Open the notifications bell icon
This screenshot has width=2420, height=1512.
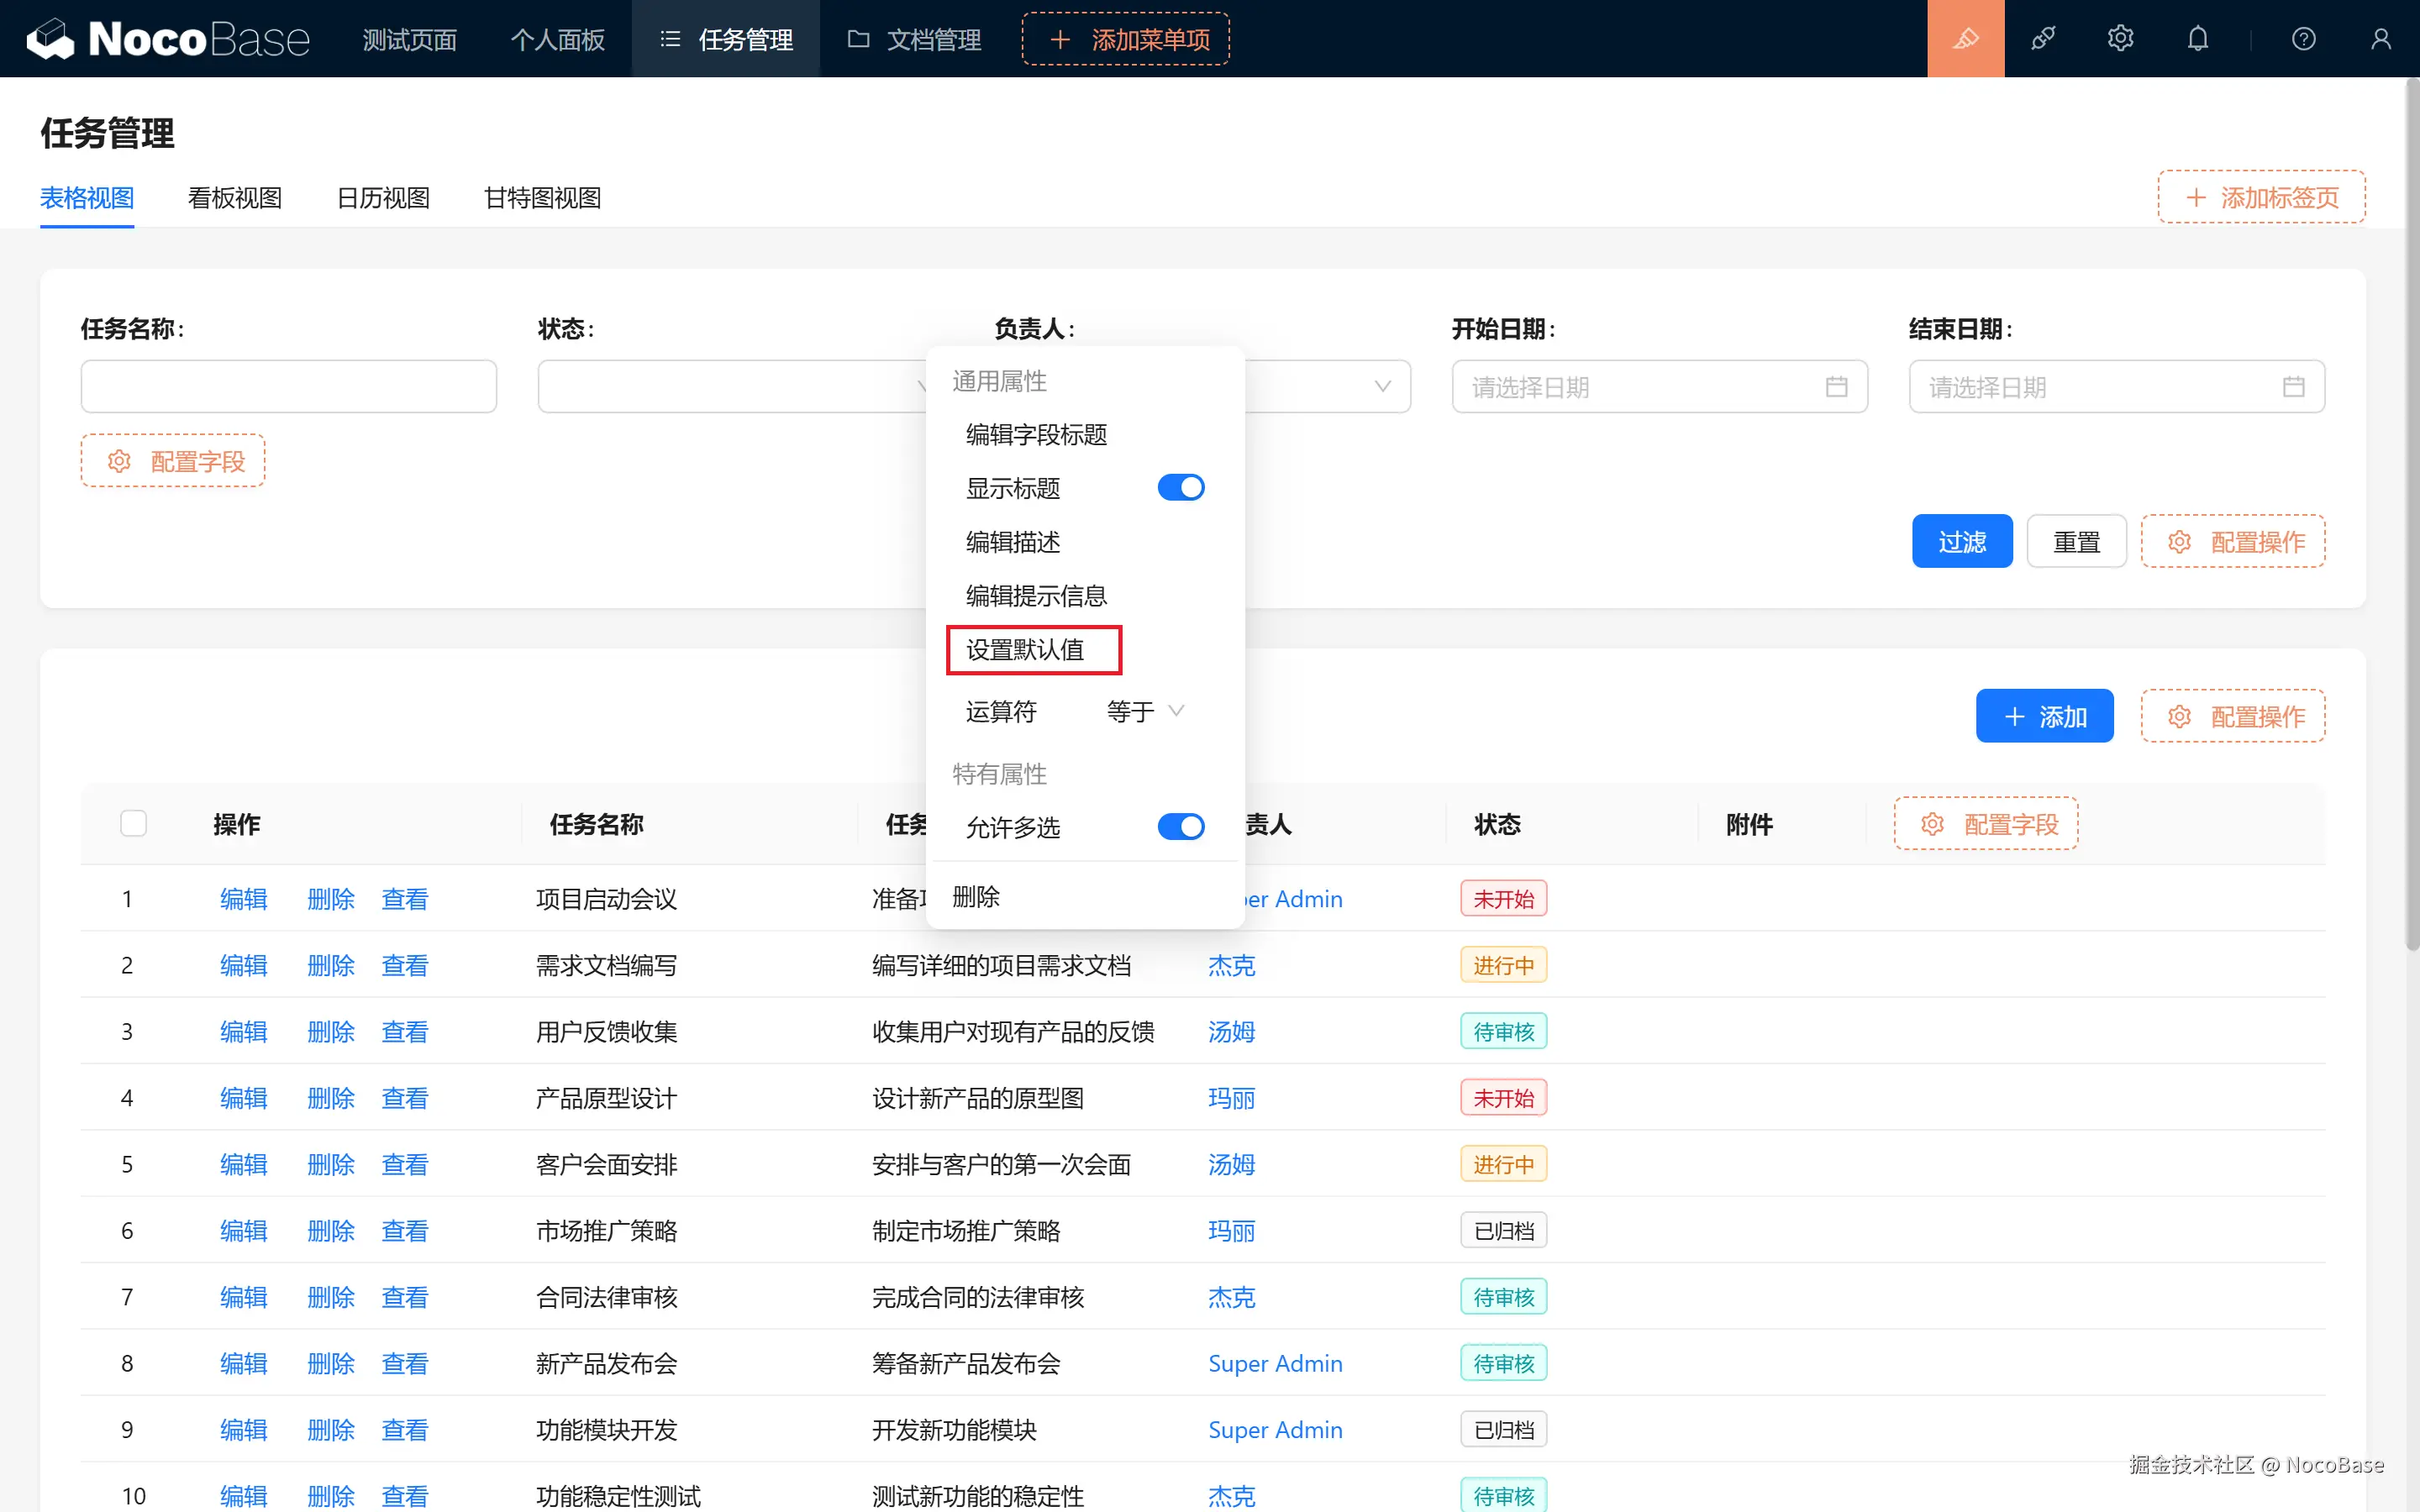point(2197,39)
